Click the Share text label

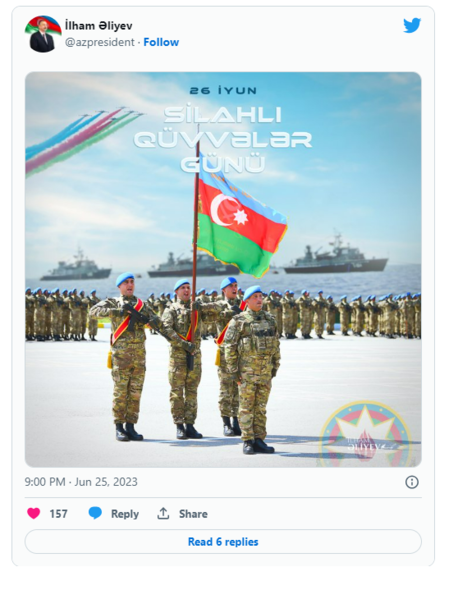(193, 514)
